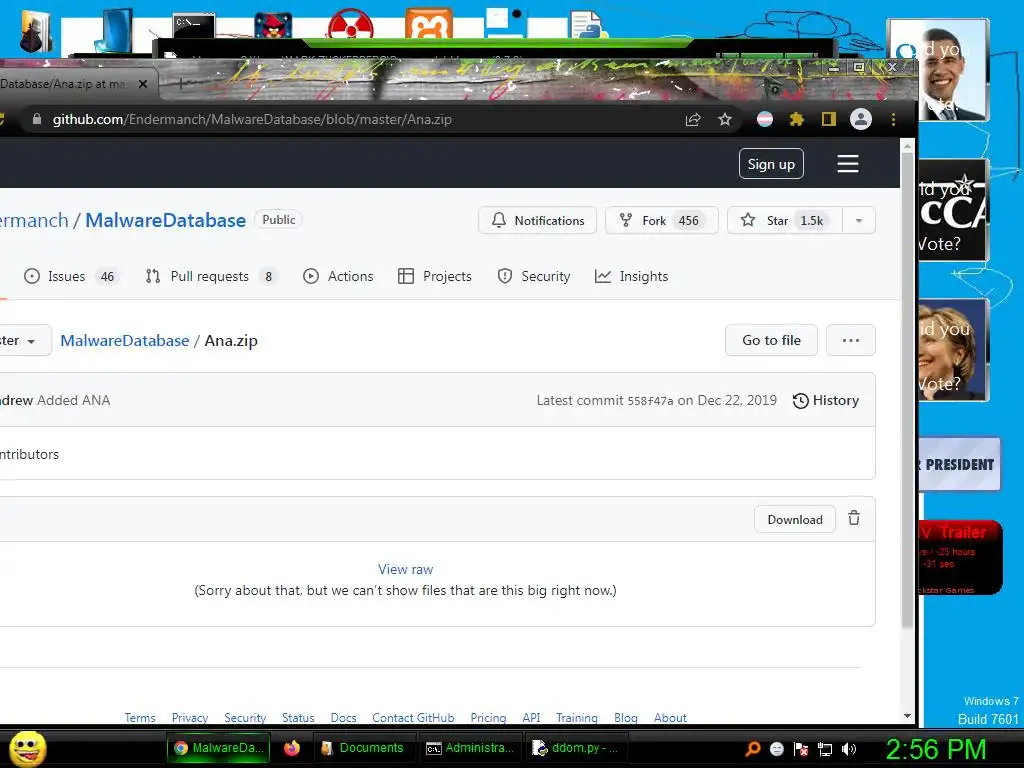View the file History
This screenshot has width=1024, height=768.
tap(825, 400)
